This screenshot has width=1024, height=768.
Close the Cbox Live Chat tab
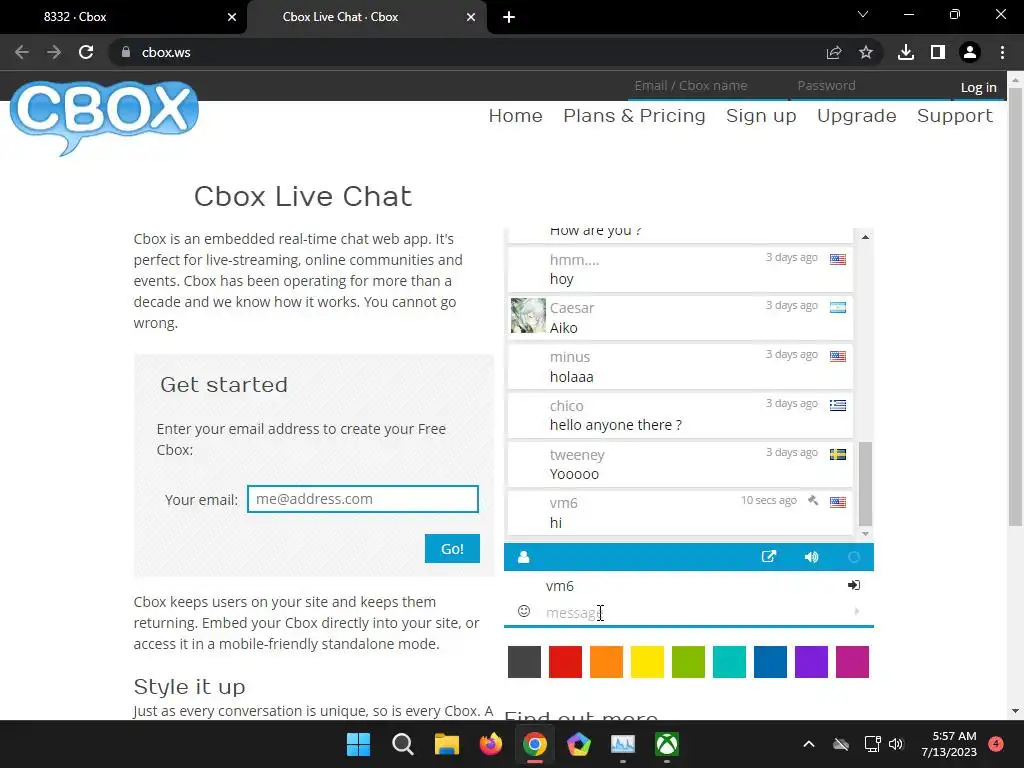click(x=471, y=17)
